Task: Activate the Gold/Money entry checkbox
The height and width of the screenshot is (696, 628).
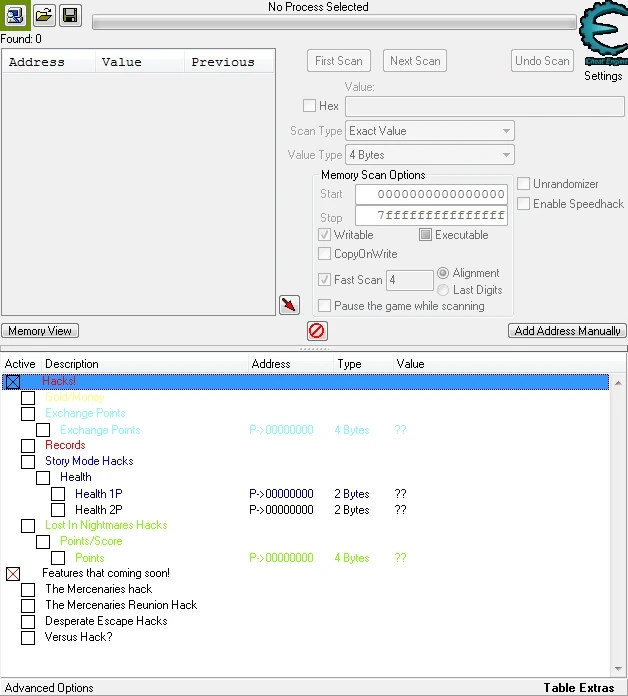Action: click(x=28, y=398)
